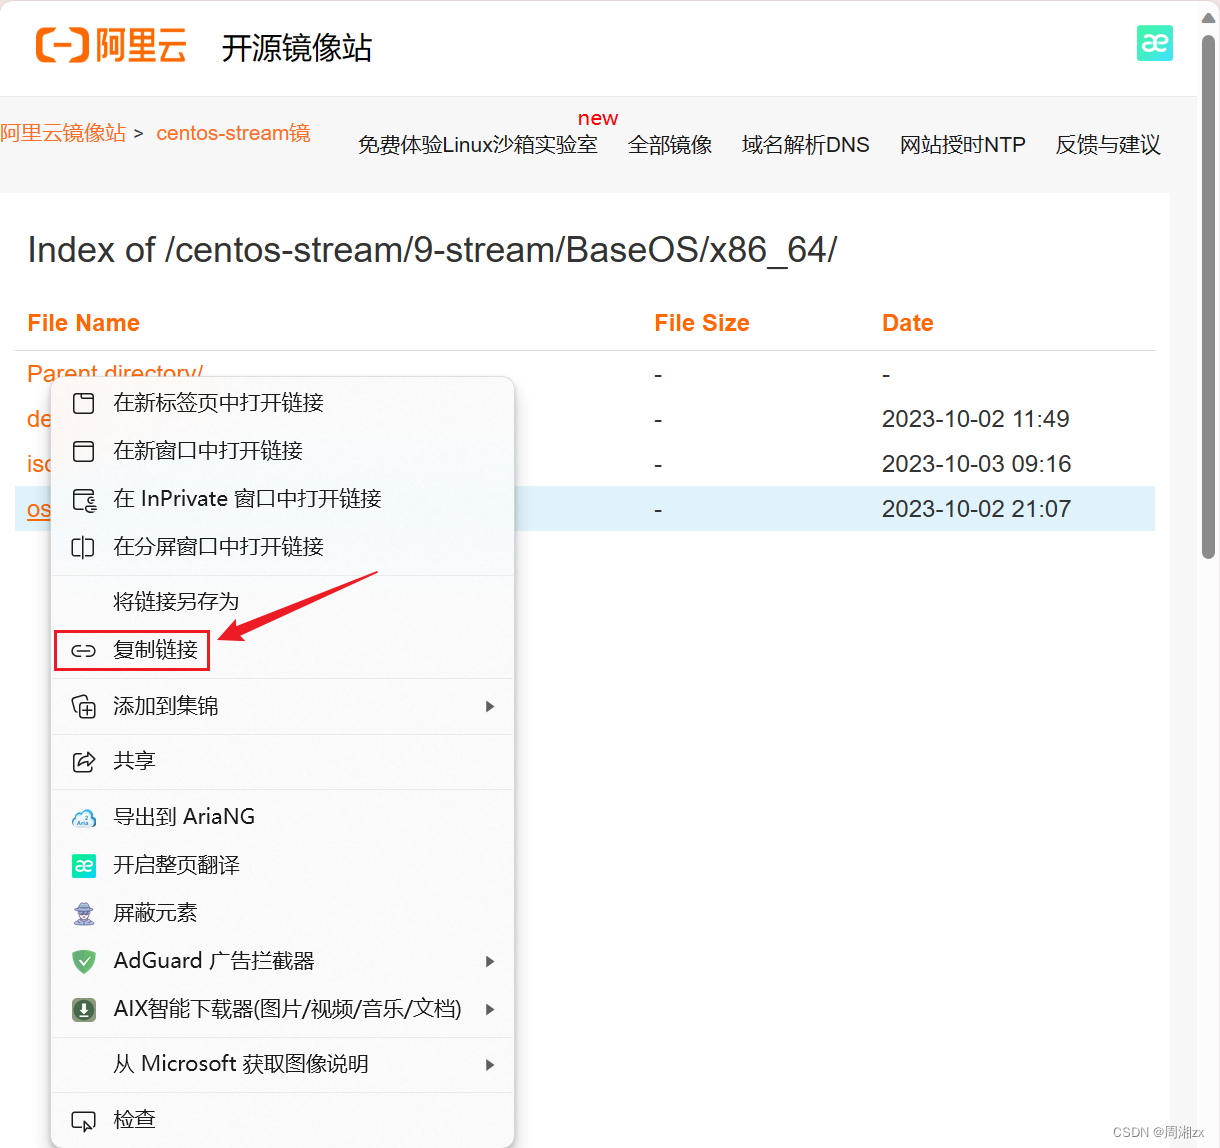The height and width of the screenshot is (1148, 1220).
Task: Click the window icon beside 在新窗口中打开链接
Action: tap(84, 451)
